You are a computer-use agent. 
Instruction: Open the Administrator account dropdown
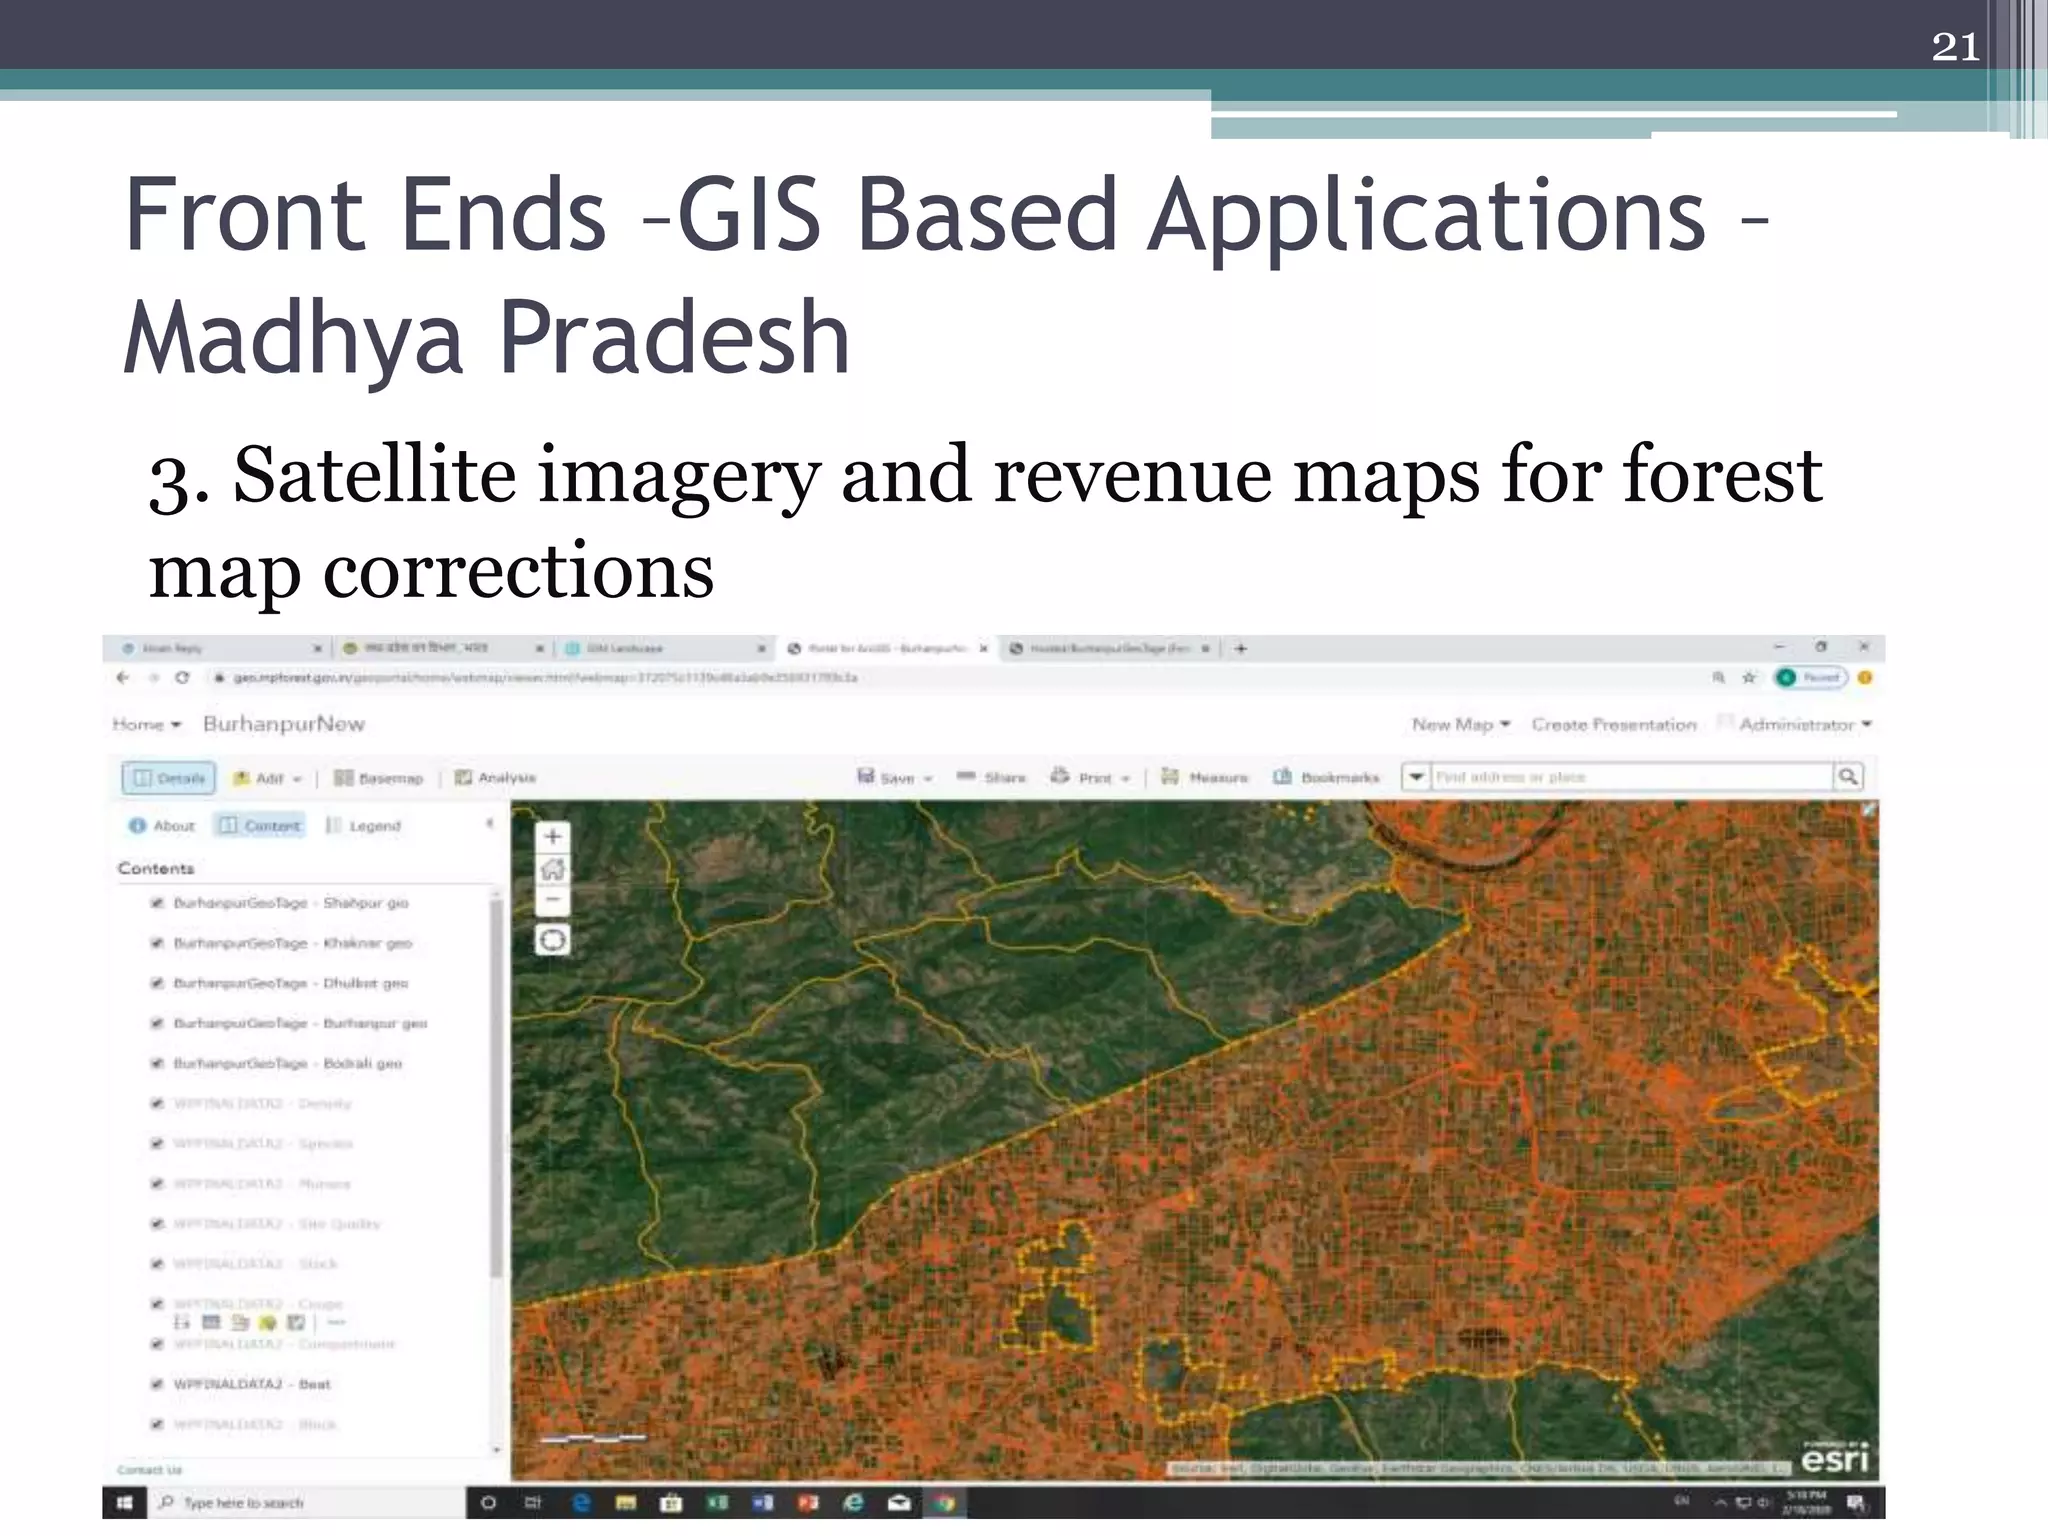point(1804,724)
